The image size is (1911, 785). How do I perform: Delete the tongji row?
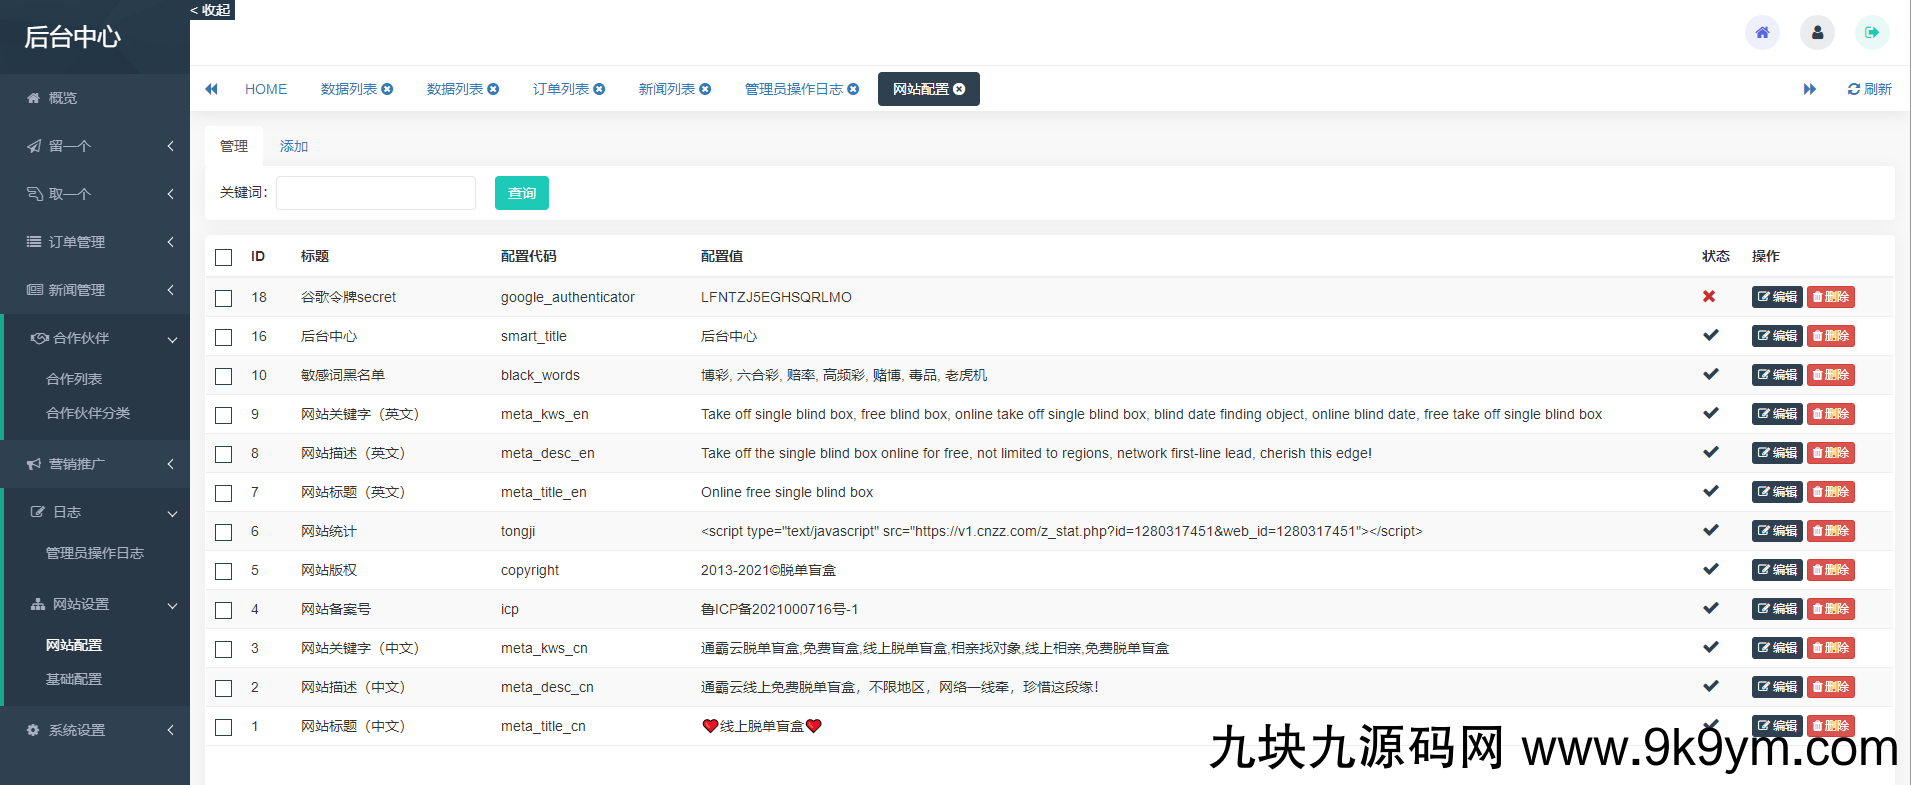click(x=1831, y=531)
